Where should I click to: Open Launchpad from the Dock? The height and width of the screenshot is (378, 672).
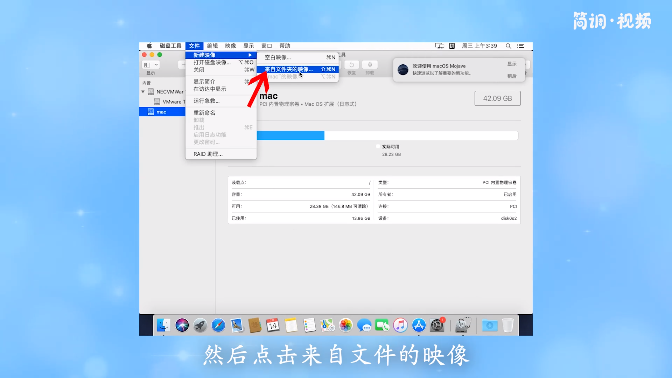click(200, 325)
